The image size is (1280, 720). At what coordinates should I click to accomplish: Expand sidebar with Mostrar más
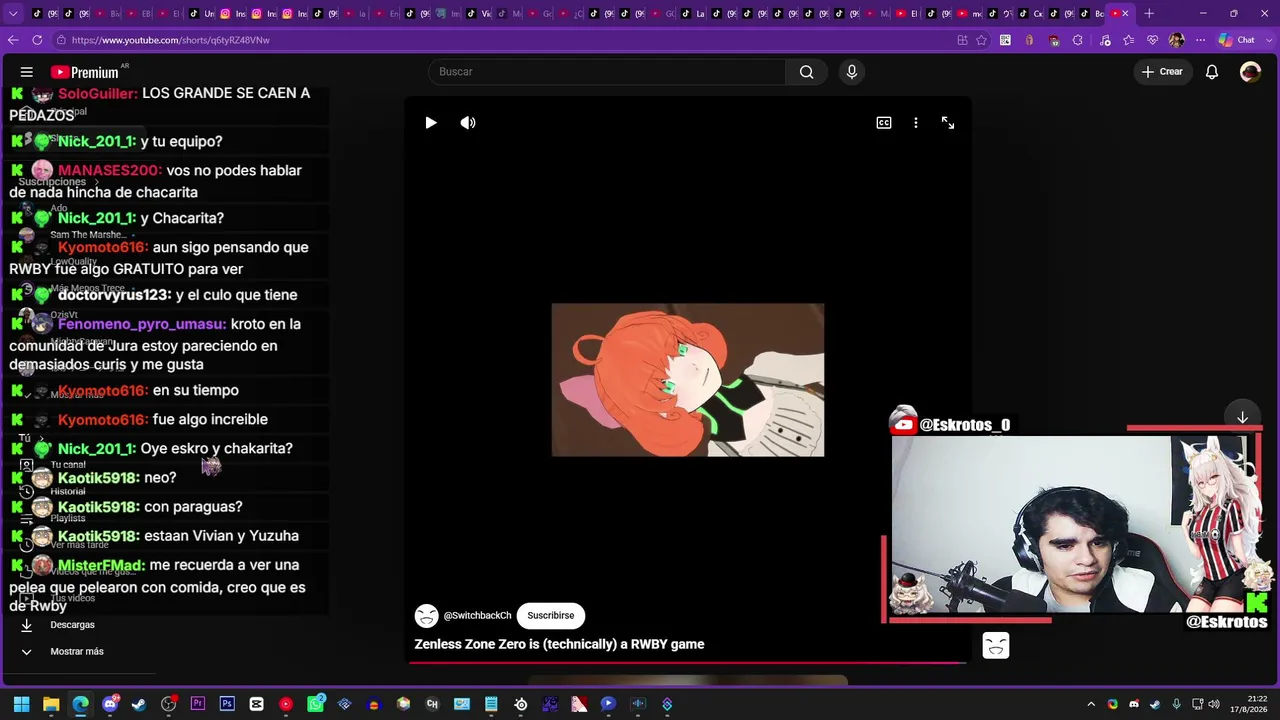tap(77, 652)
